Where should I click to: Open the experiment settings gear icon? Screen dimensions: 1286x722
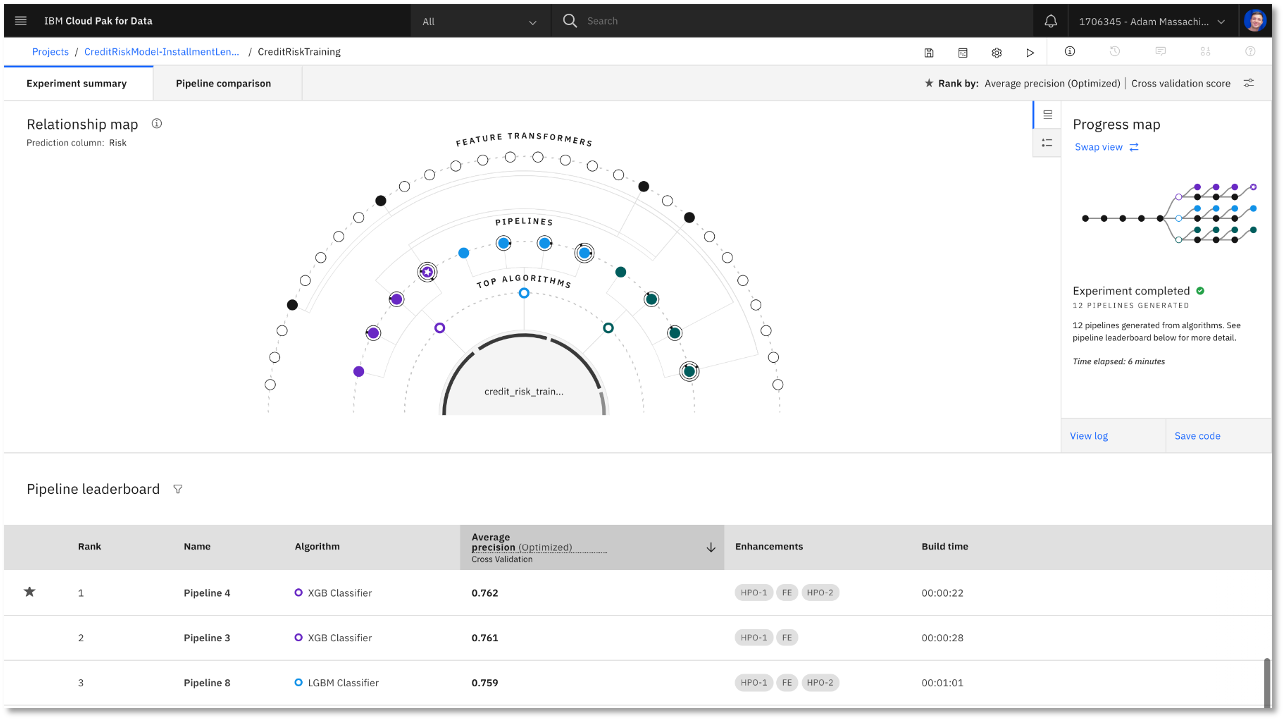996,52
